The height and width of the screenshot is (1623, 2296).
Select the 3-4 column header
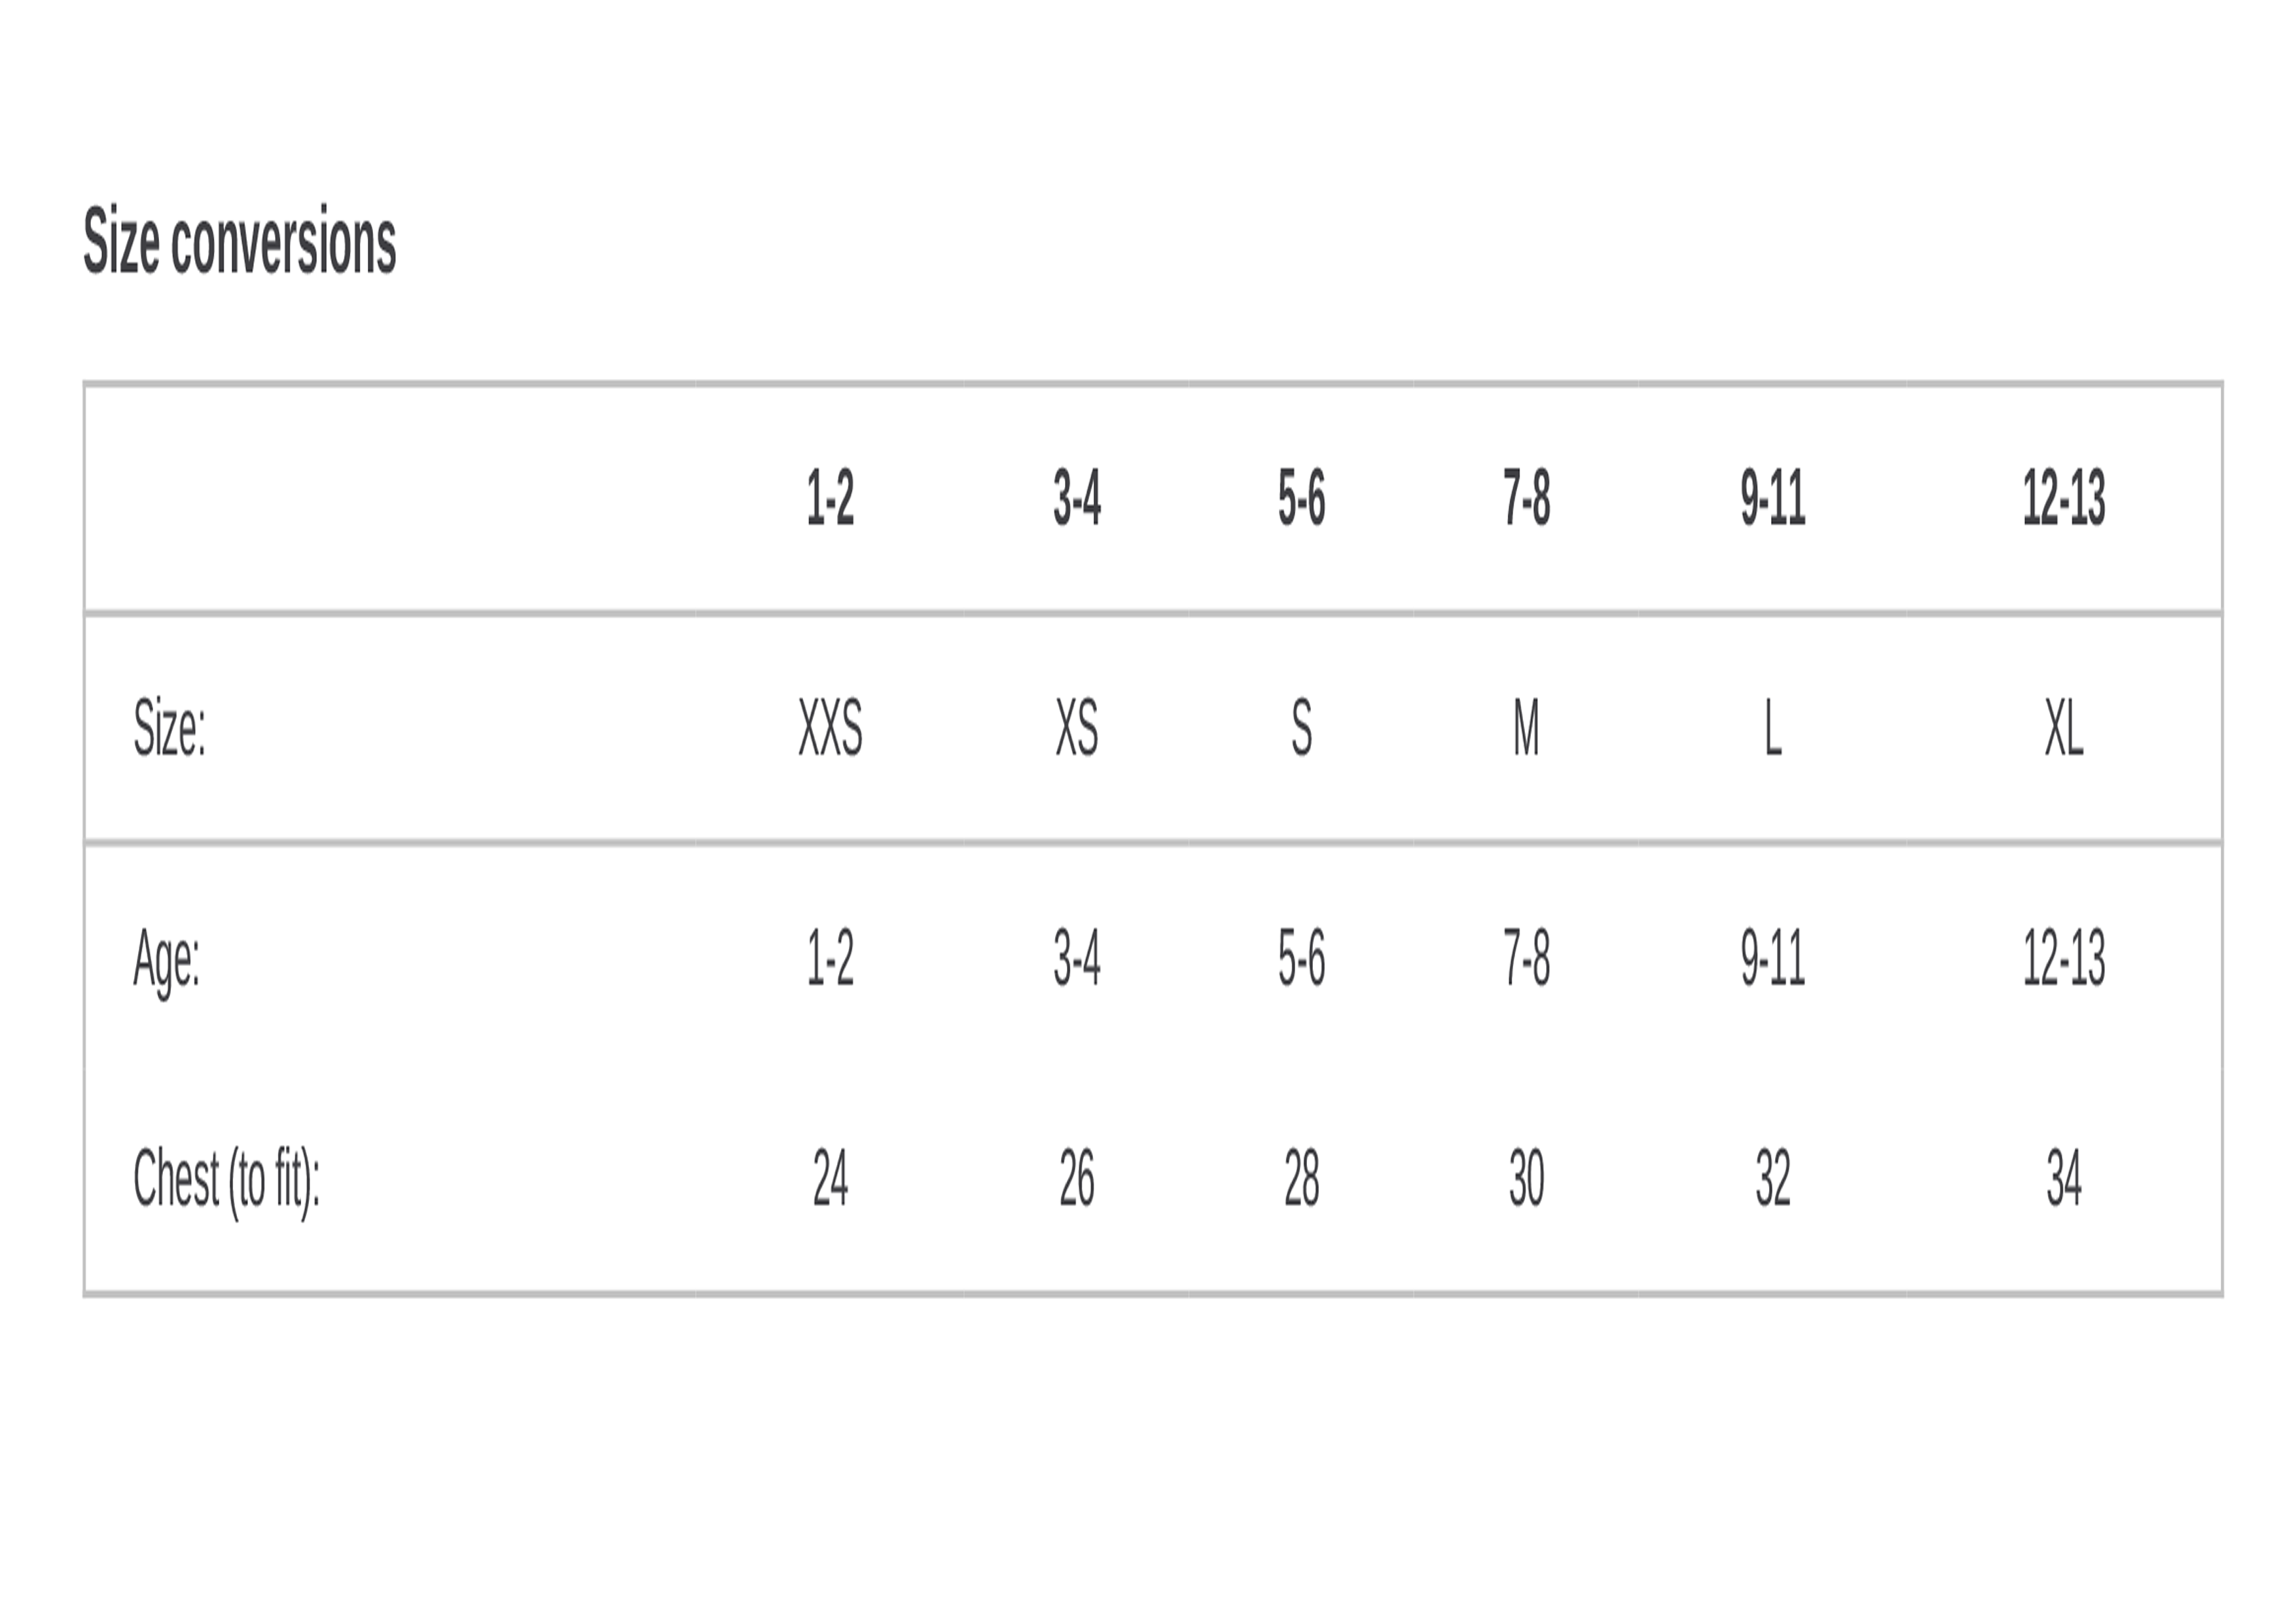1077,497
